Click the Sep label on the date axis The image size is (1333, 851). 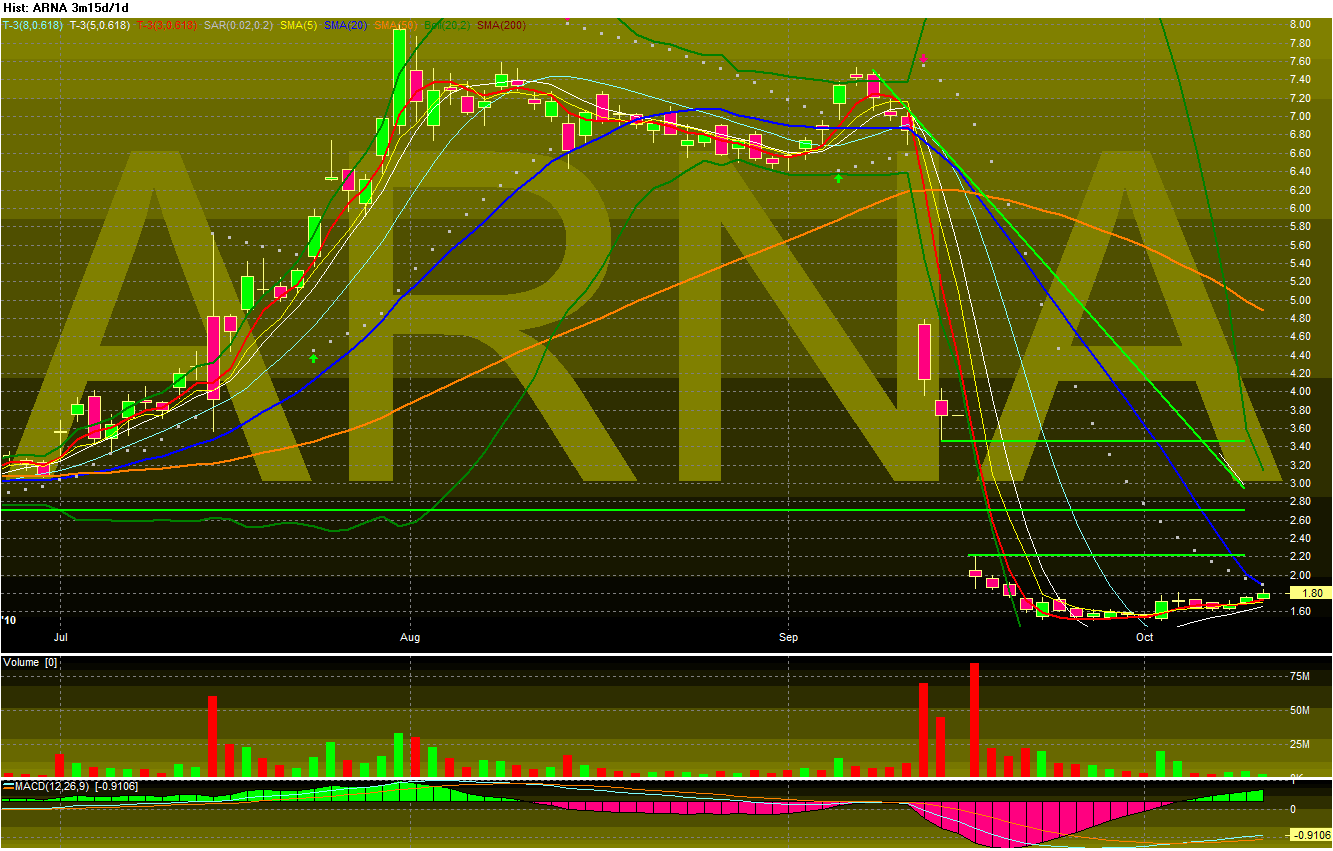[788, 637]
